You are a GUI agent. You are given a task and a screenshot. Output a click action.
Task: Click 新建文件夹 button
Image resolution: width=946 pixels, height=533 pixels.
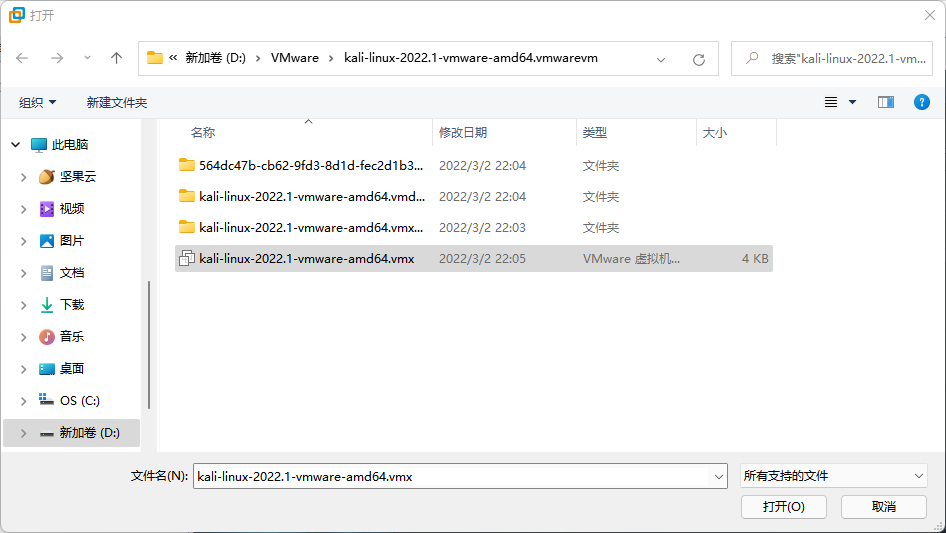pos(116,103)
